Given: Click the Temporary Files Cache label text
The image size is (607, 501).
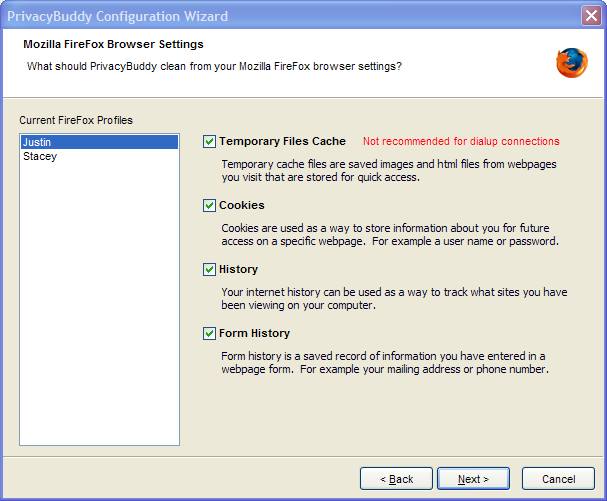Looking at the screenshot, I should coord(282,141).
